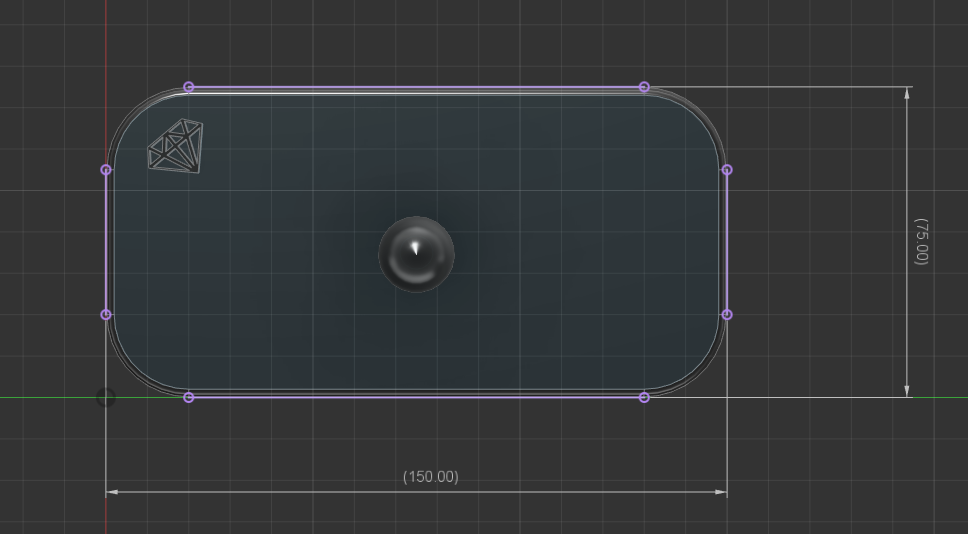Viewport: 968px width, 534px height.
Task: Click the red vertical axis line
Action: 106,43
